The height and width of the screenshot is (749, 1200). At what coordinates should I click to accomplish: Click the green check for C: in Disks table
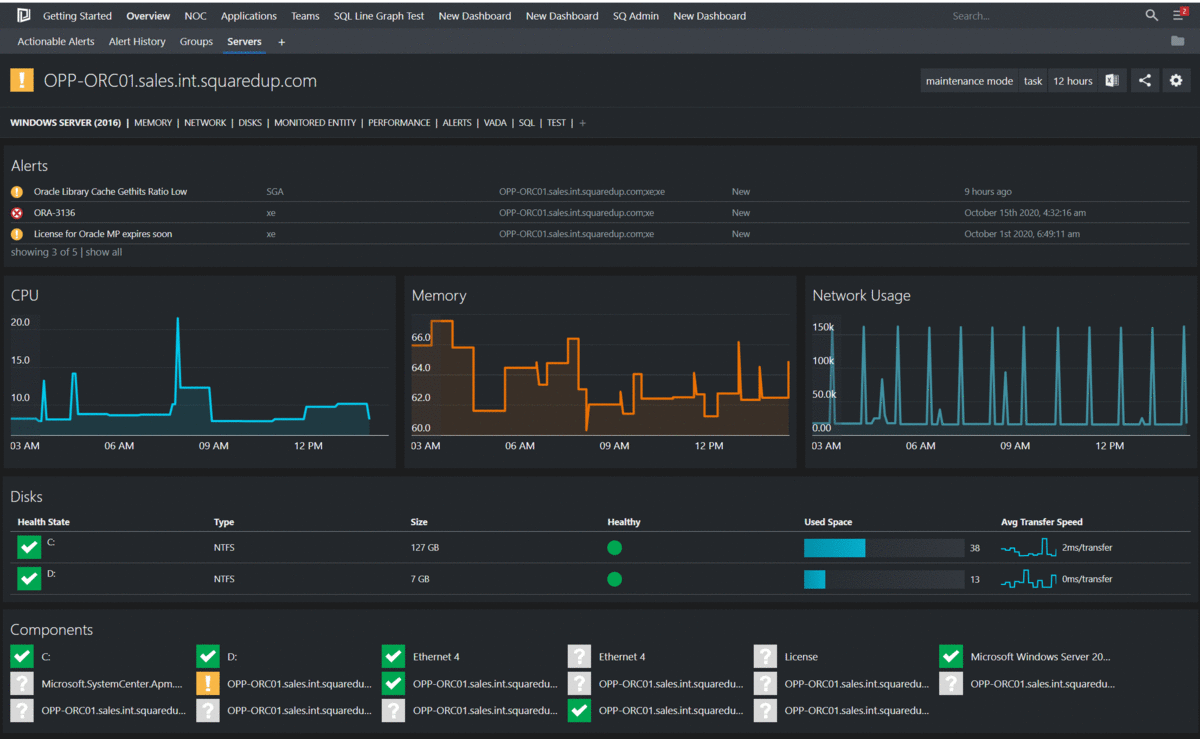coord(29,547)
